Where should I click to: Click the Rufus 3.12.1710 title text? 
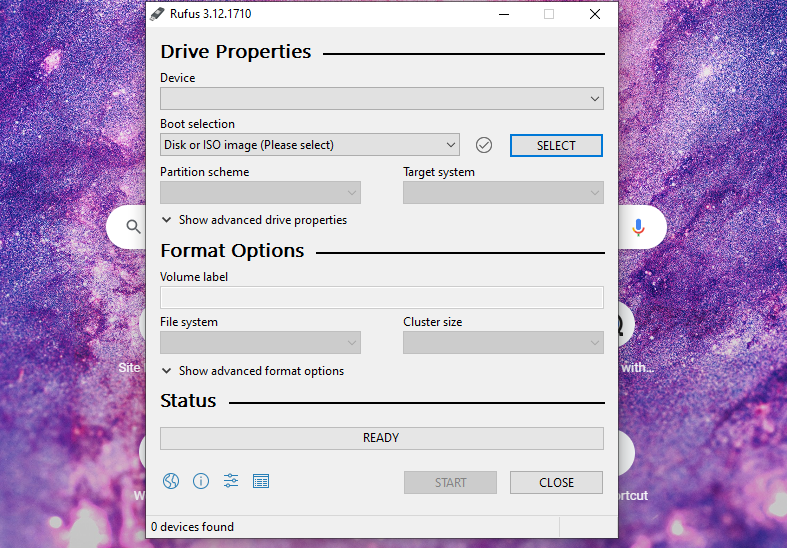click(x=210, y=14)
